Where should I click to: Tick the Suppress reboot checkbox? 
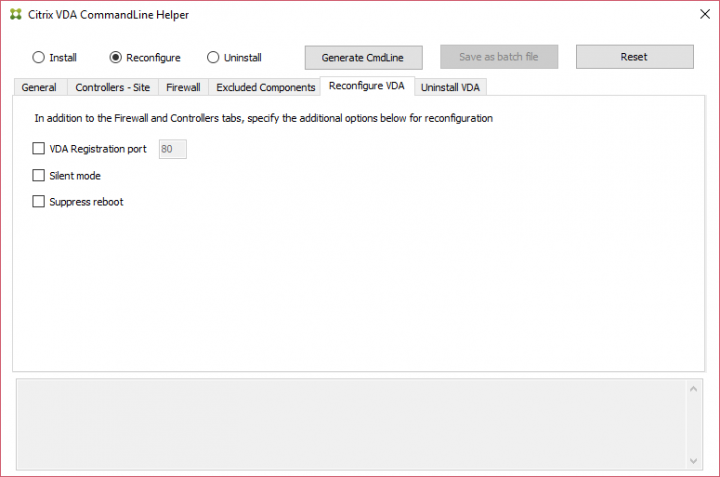click(x=39, y=202)
